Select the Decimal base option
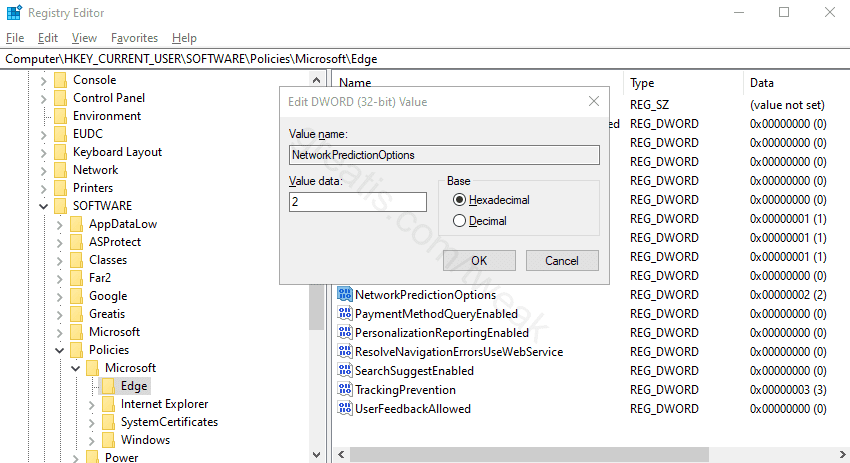 point(460,221)
